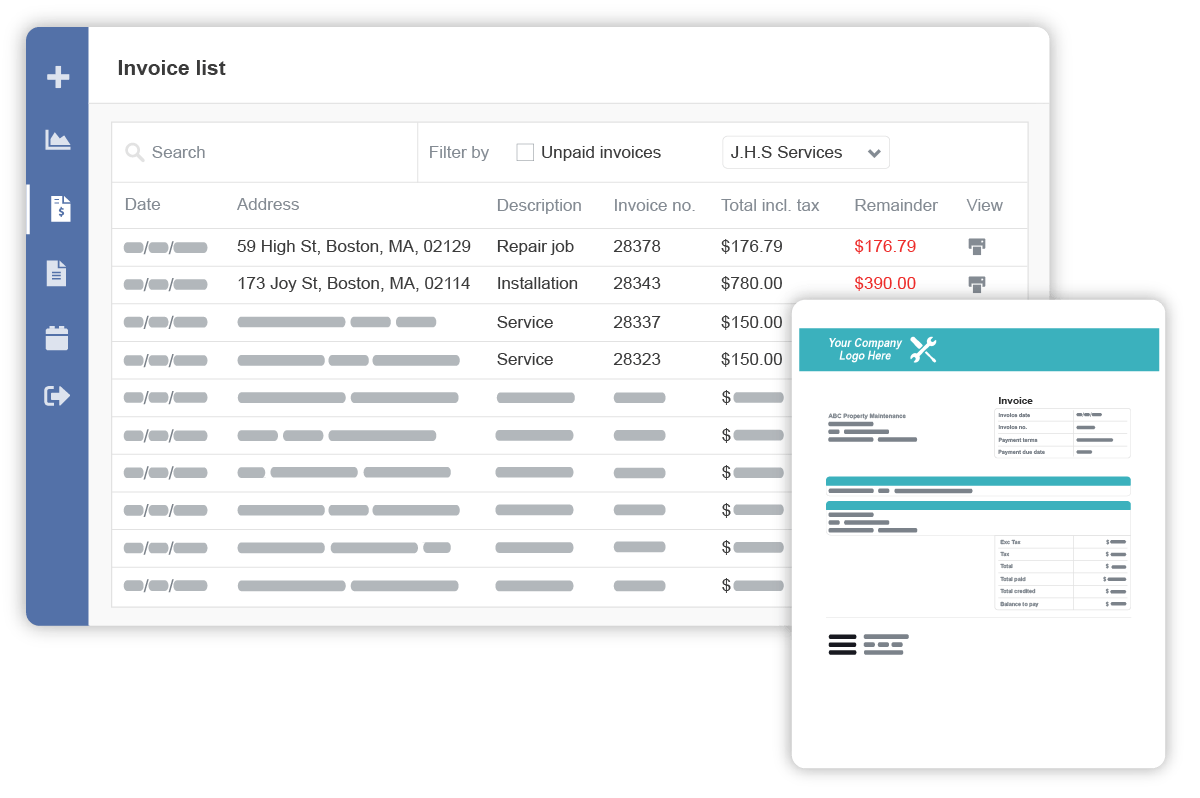Click print icon for invoice 28343
This screenshot has height=798, width=1200.
coord(977,284)
